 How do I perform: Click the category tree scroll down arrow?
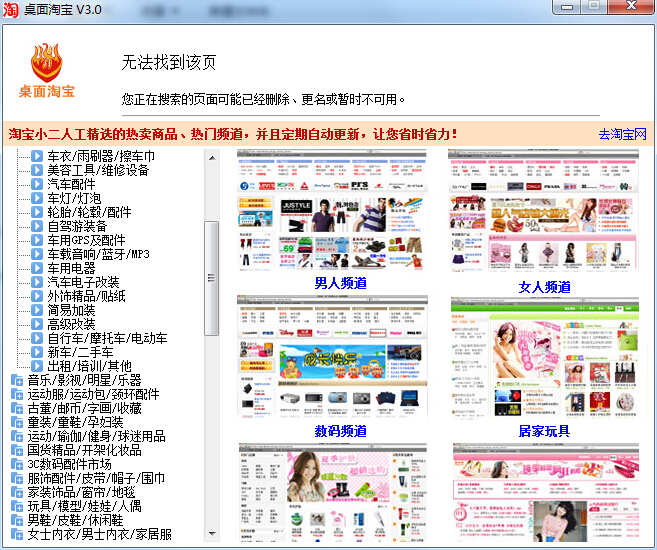click(x=212, y=534)
